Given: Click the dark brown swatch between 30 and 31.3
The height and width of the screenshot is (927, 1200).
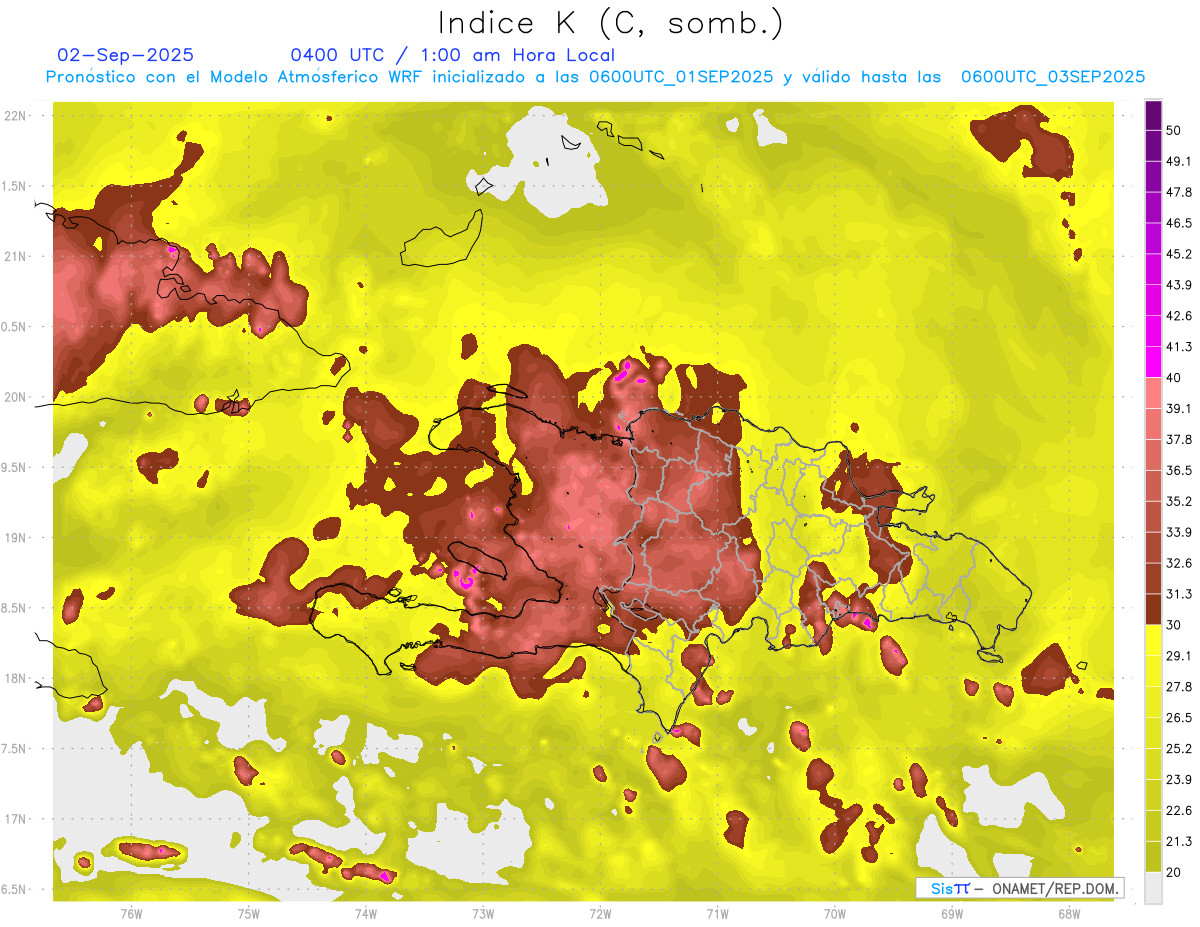Looking at the screenshot, I should tap(1153, 610).
